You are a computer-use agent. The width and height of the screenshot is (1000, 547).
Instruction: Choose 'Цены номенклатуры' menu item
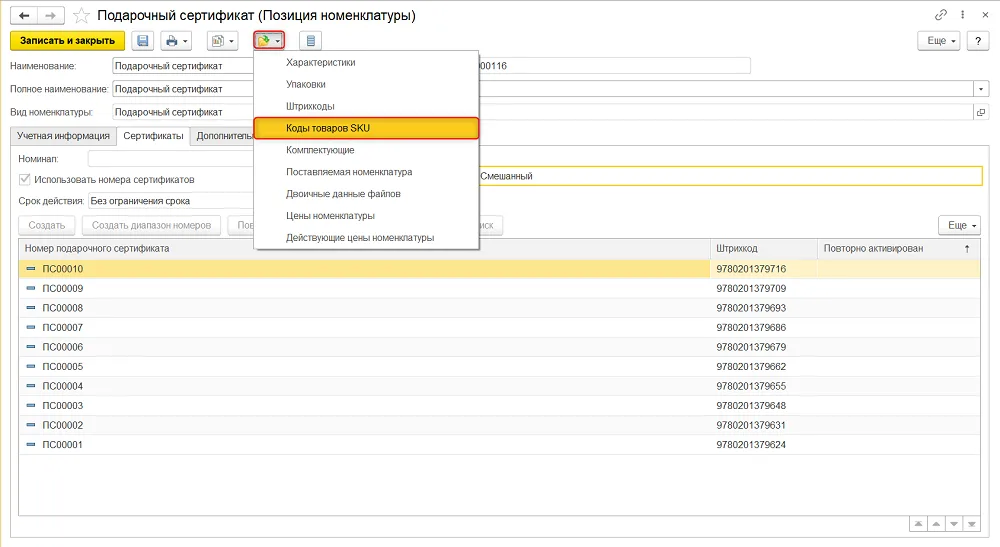coord(366,215)
